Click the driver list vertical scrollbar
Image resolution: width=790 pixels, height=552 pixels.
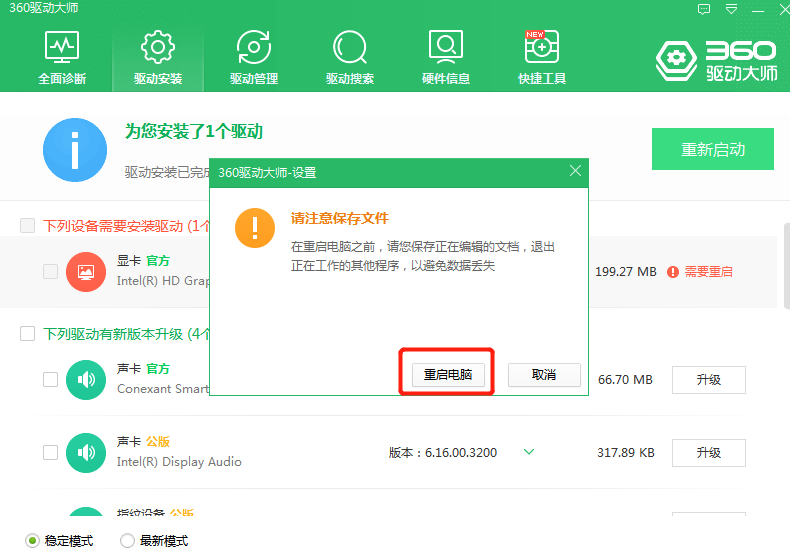tap(786, 265)
